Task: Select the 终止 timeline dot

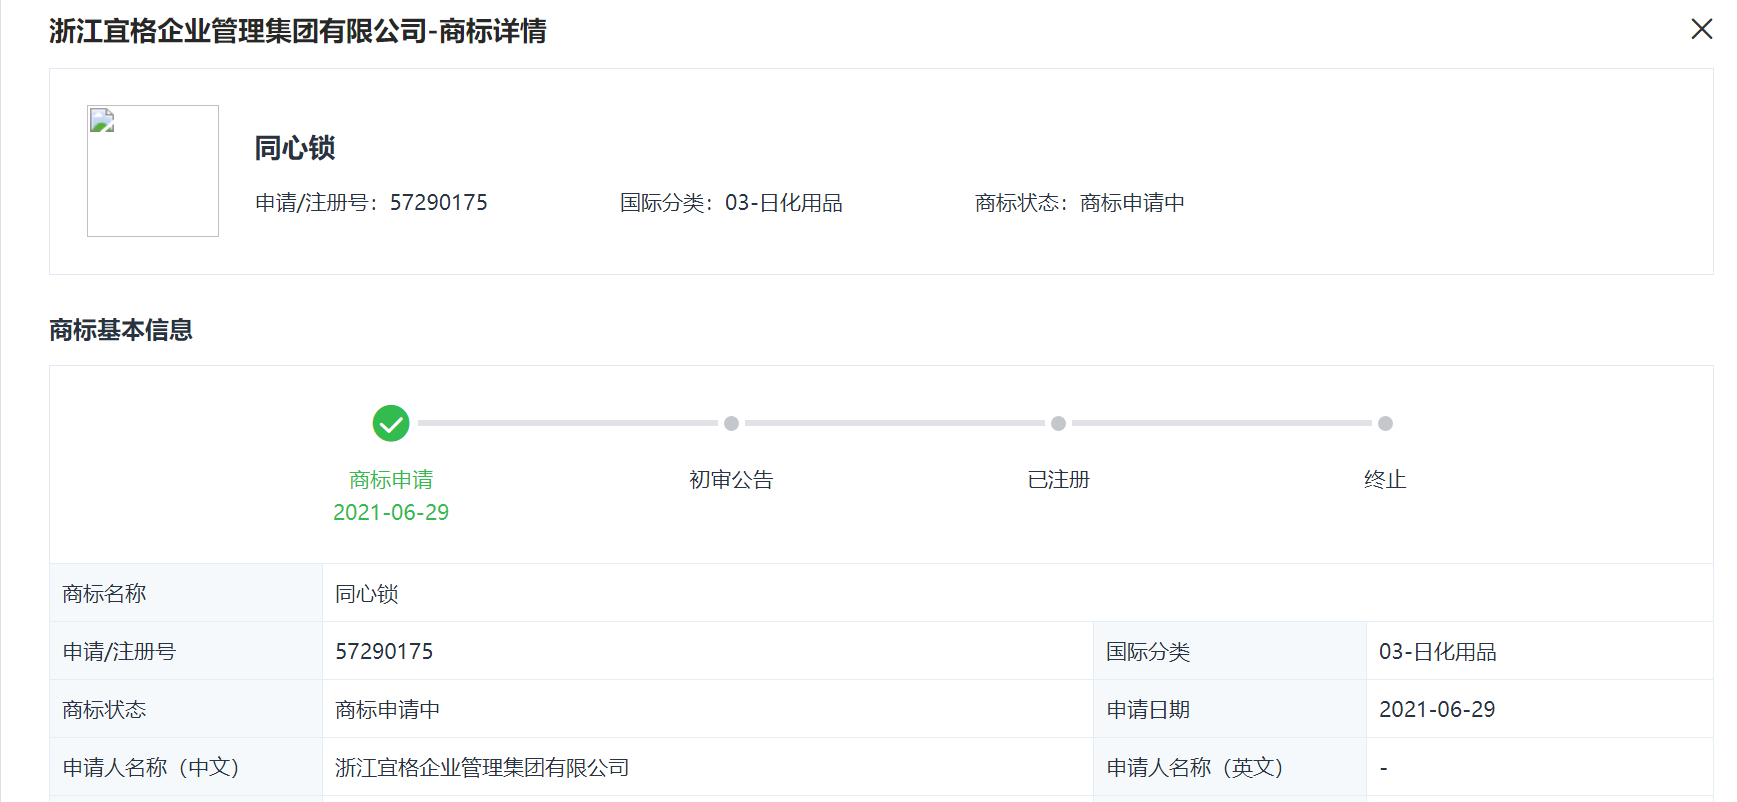Action: (x=1385, y=423)
